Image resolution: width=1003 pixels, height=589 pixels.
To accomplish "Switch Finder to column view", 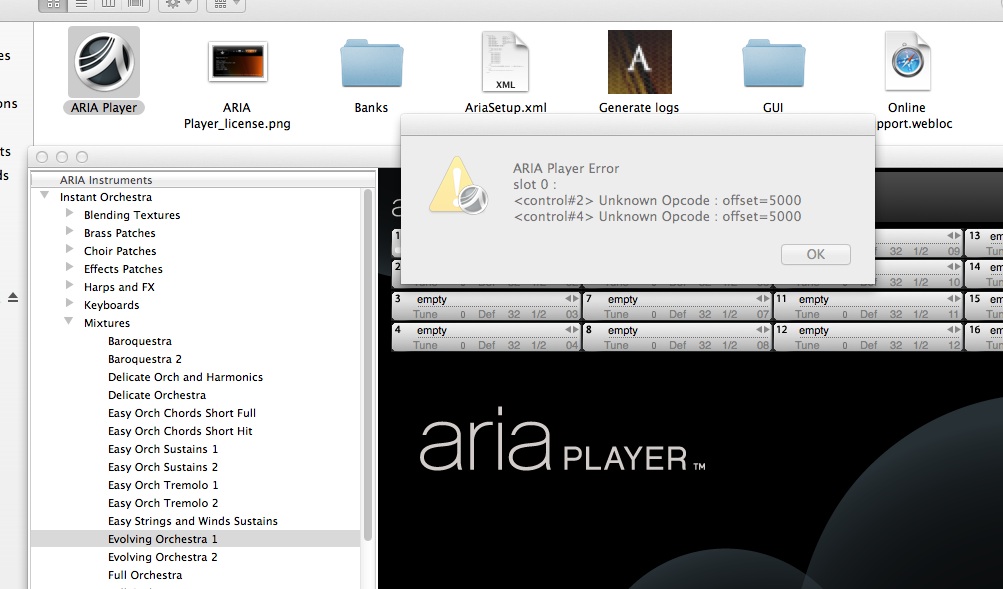I will click(x=108, y=5).
